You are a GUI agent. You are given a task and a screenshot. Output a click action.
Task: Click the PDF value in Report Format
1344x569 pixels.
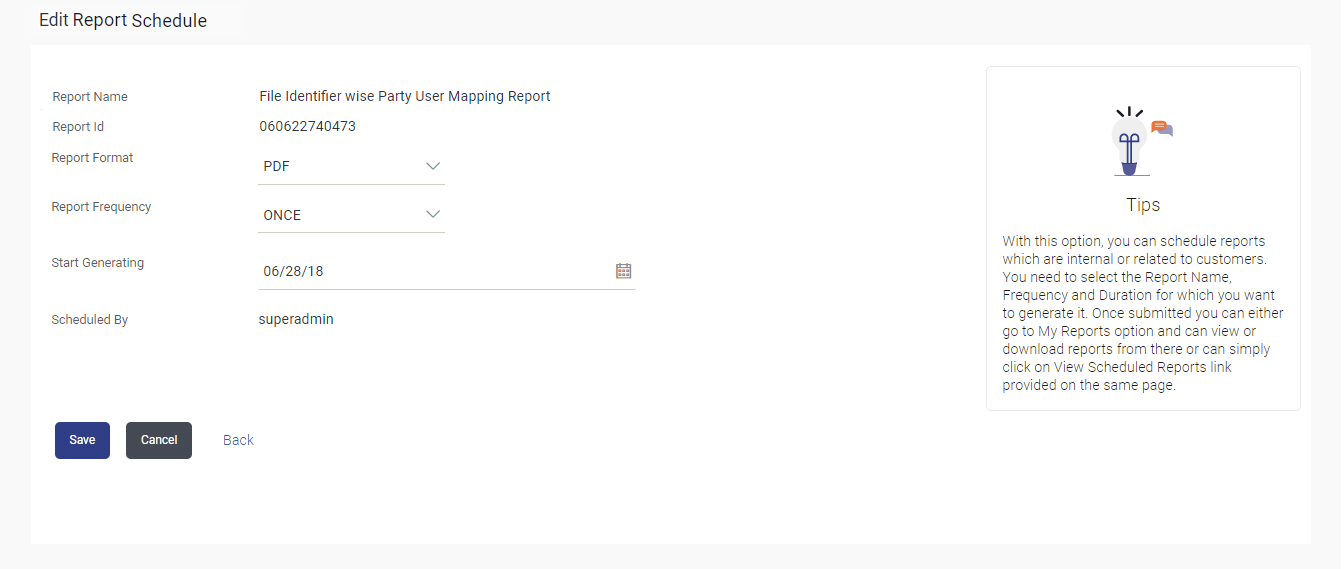click(x=277, y=167)
